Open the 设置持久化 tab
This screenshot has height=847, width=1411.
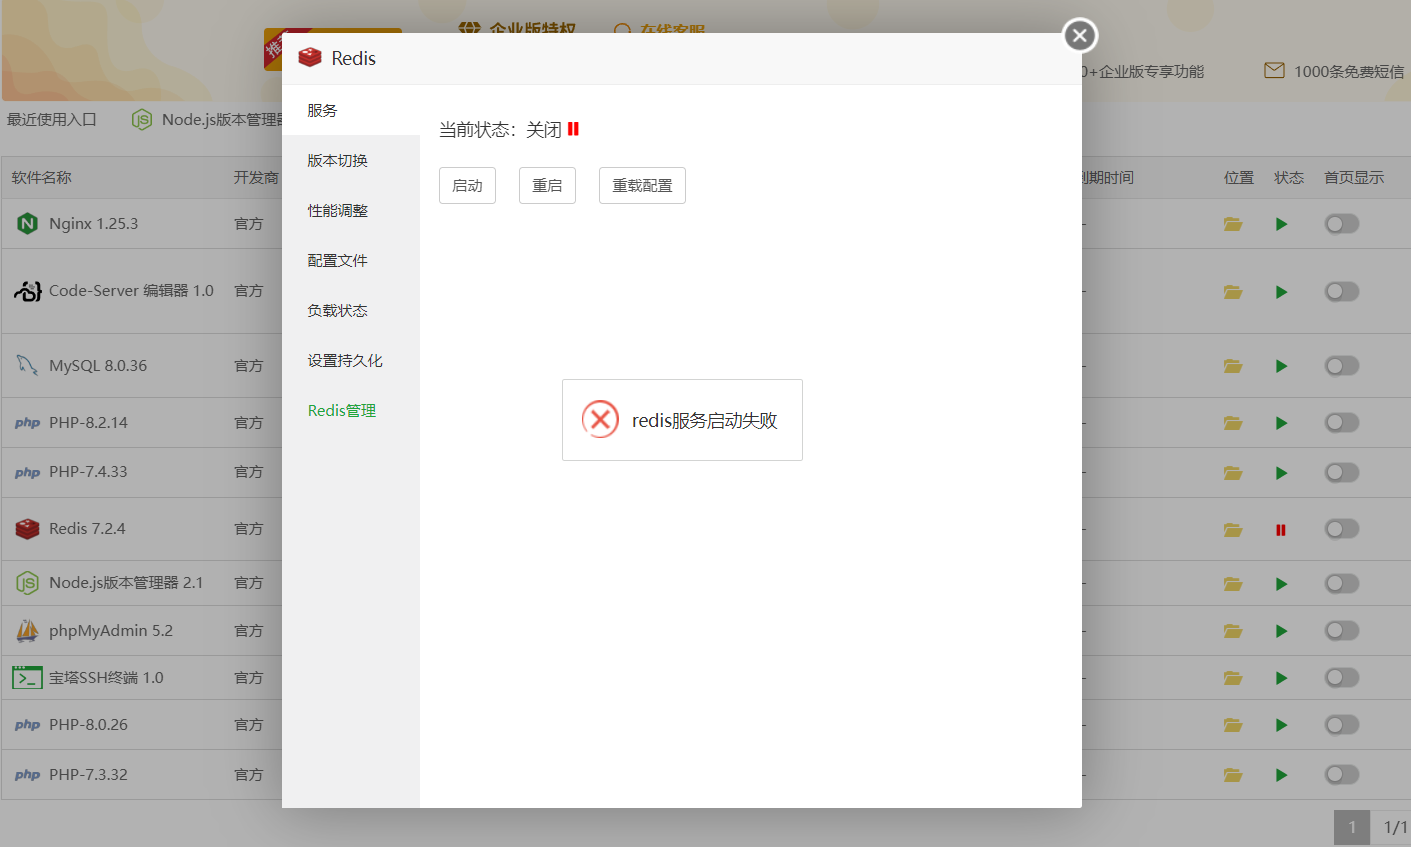click(x=351, y=360)
